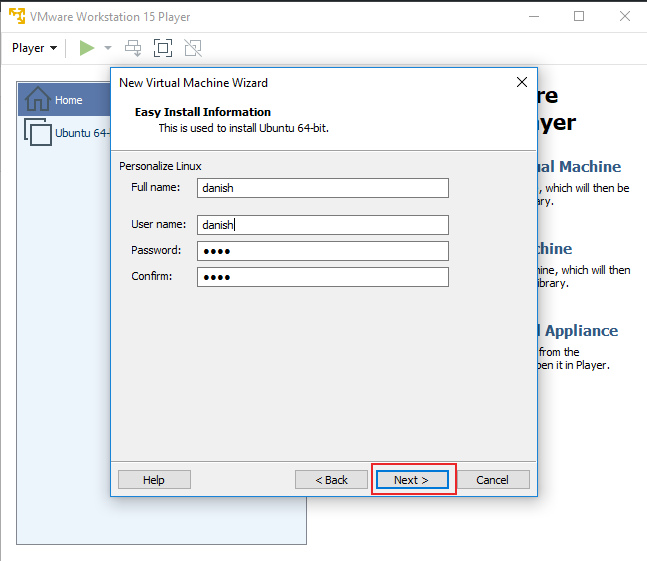
Task: Click into the Confirm password field
Action: (x=323, y=277)
